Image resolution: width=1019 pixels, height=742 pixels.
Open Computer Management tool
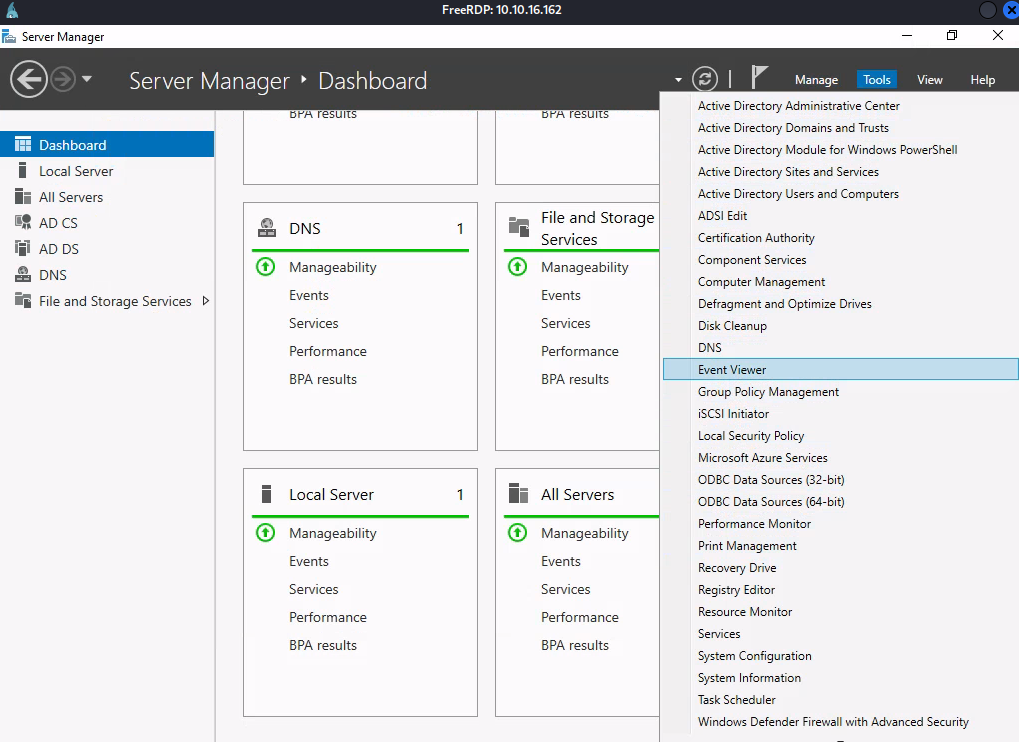[841, 281]
